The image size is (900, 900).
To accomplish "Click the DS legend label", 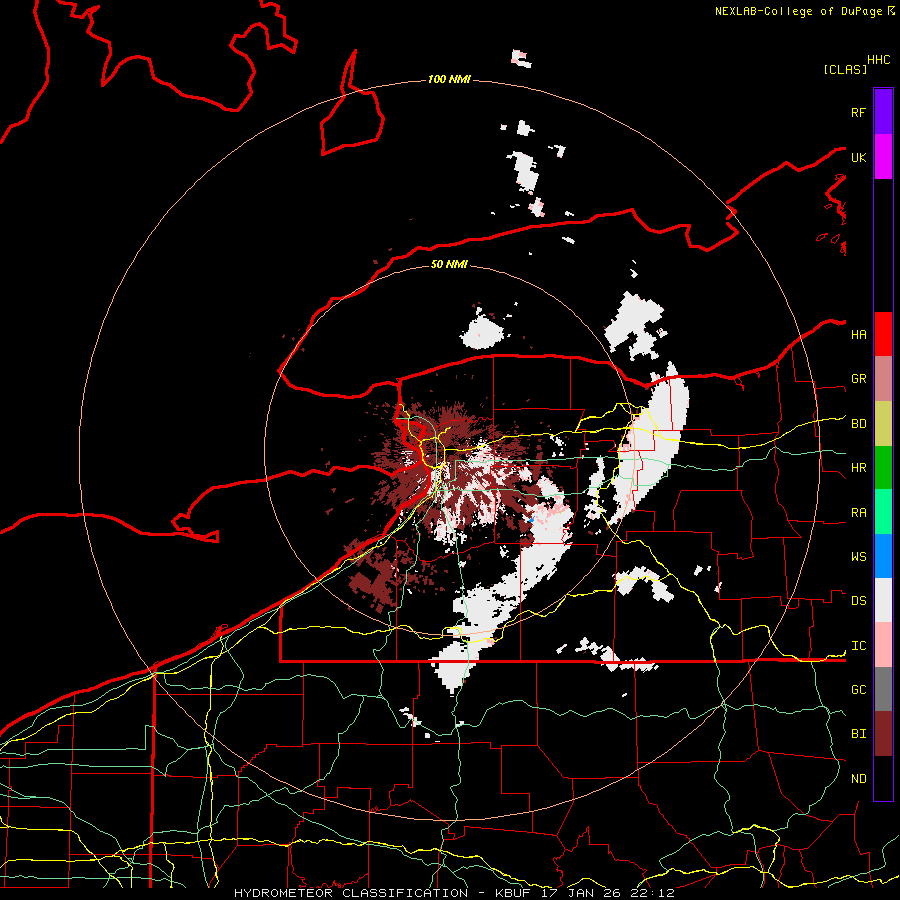I will coord(858,601).
